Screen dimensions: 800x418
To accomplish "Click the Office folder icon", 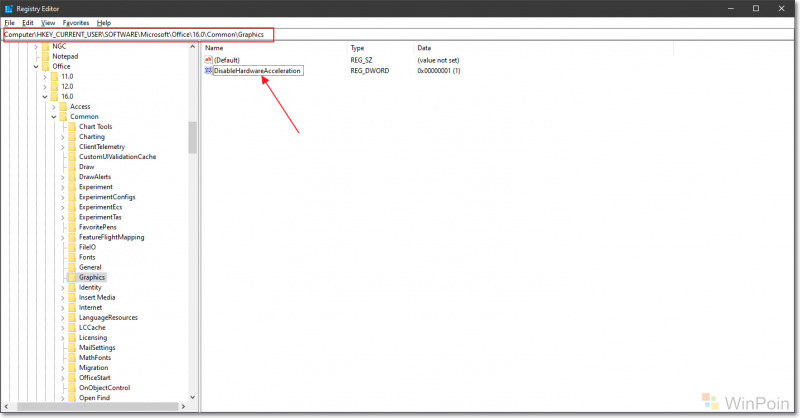I will click(45, 66).
